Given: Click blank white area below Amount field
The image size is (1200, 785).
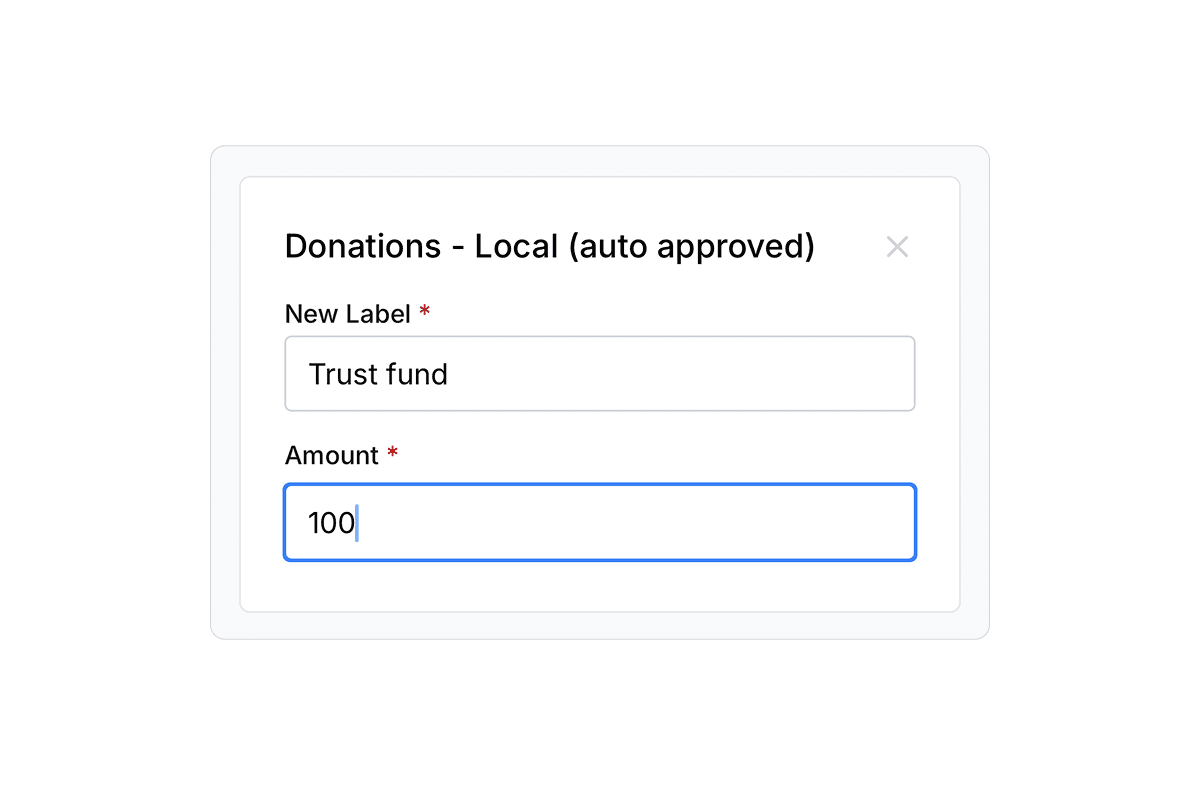Looking at the screenshot, I should click(600, 586).
